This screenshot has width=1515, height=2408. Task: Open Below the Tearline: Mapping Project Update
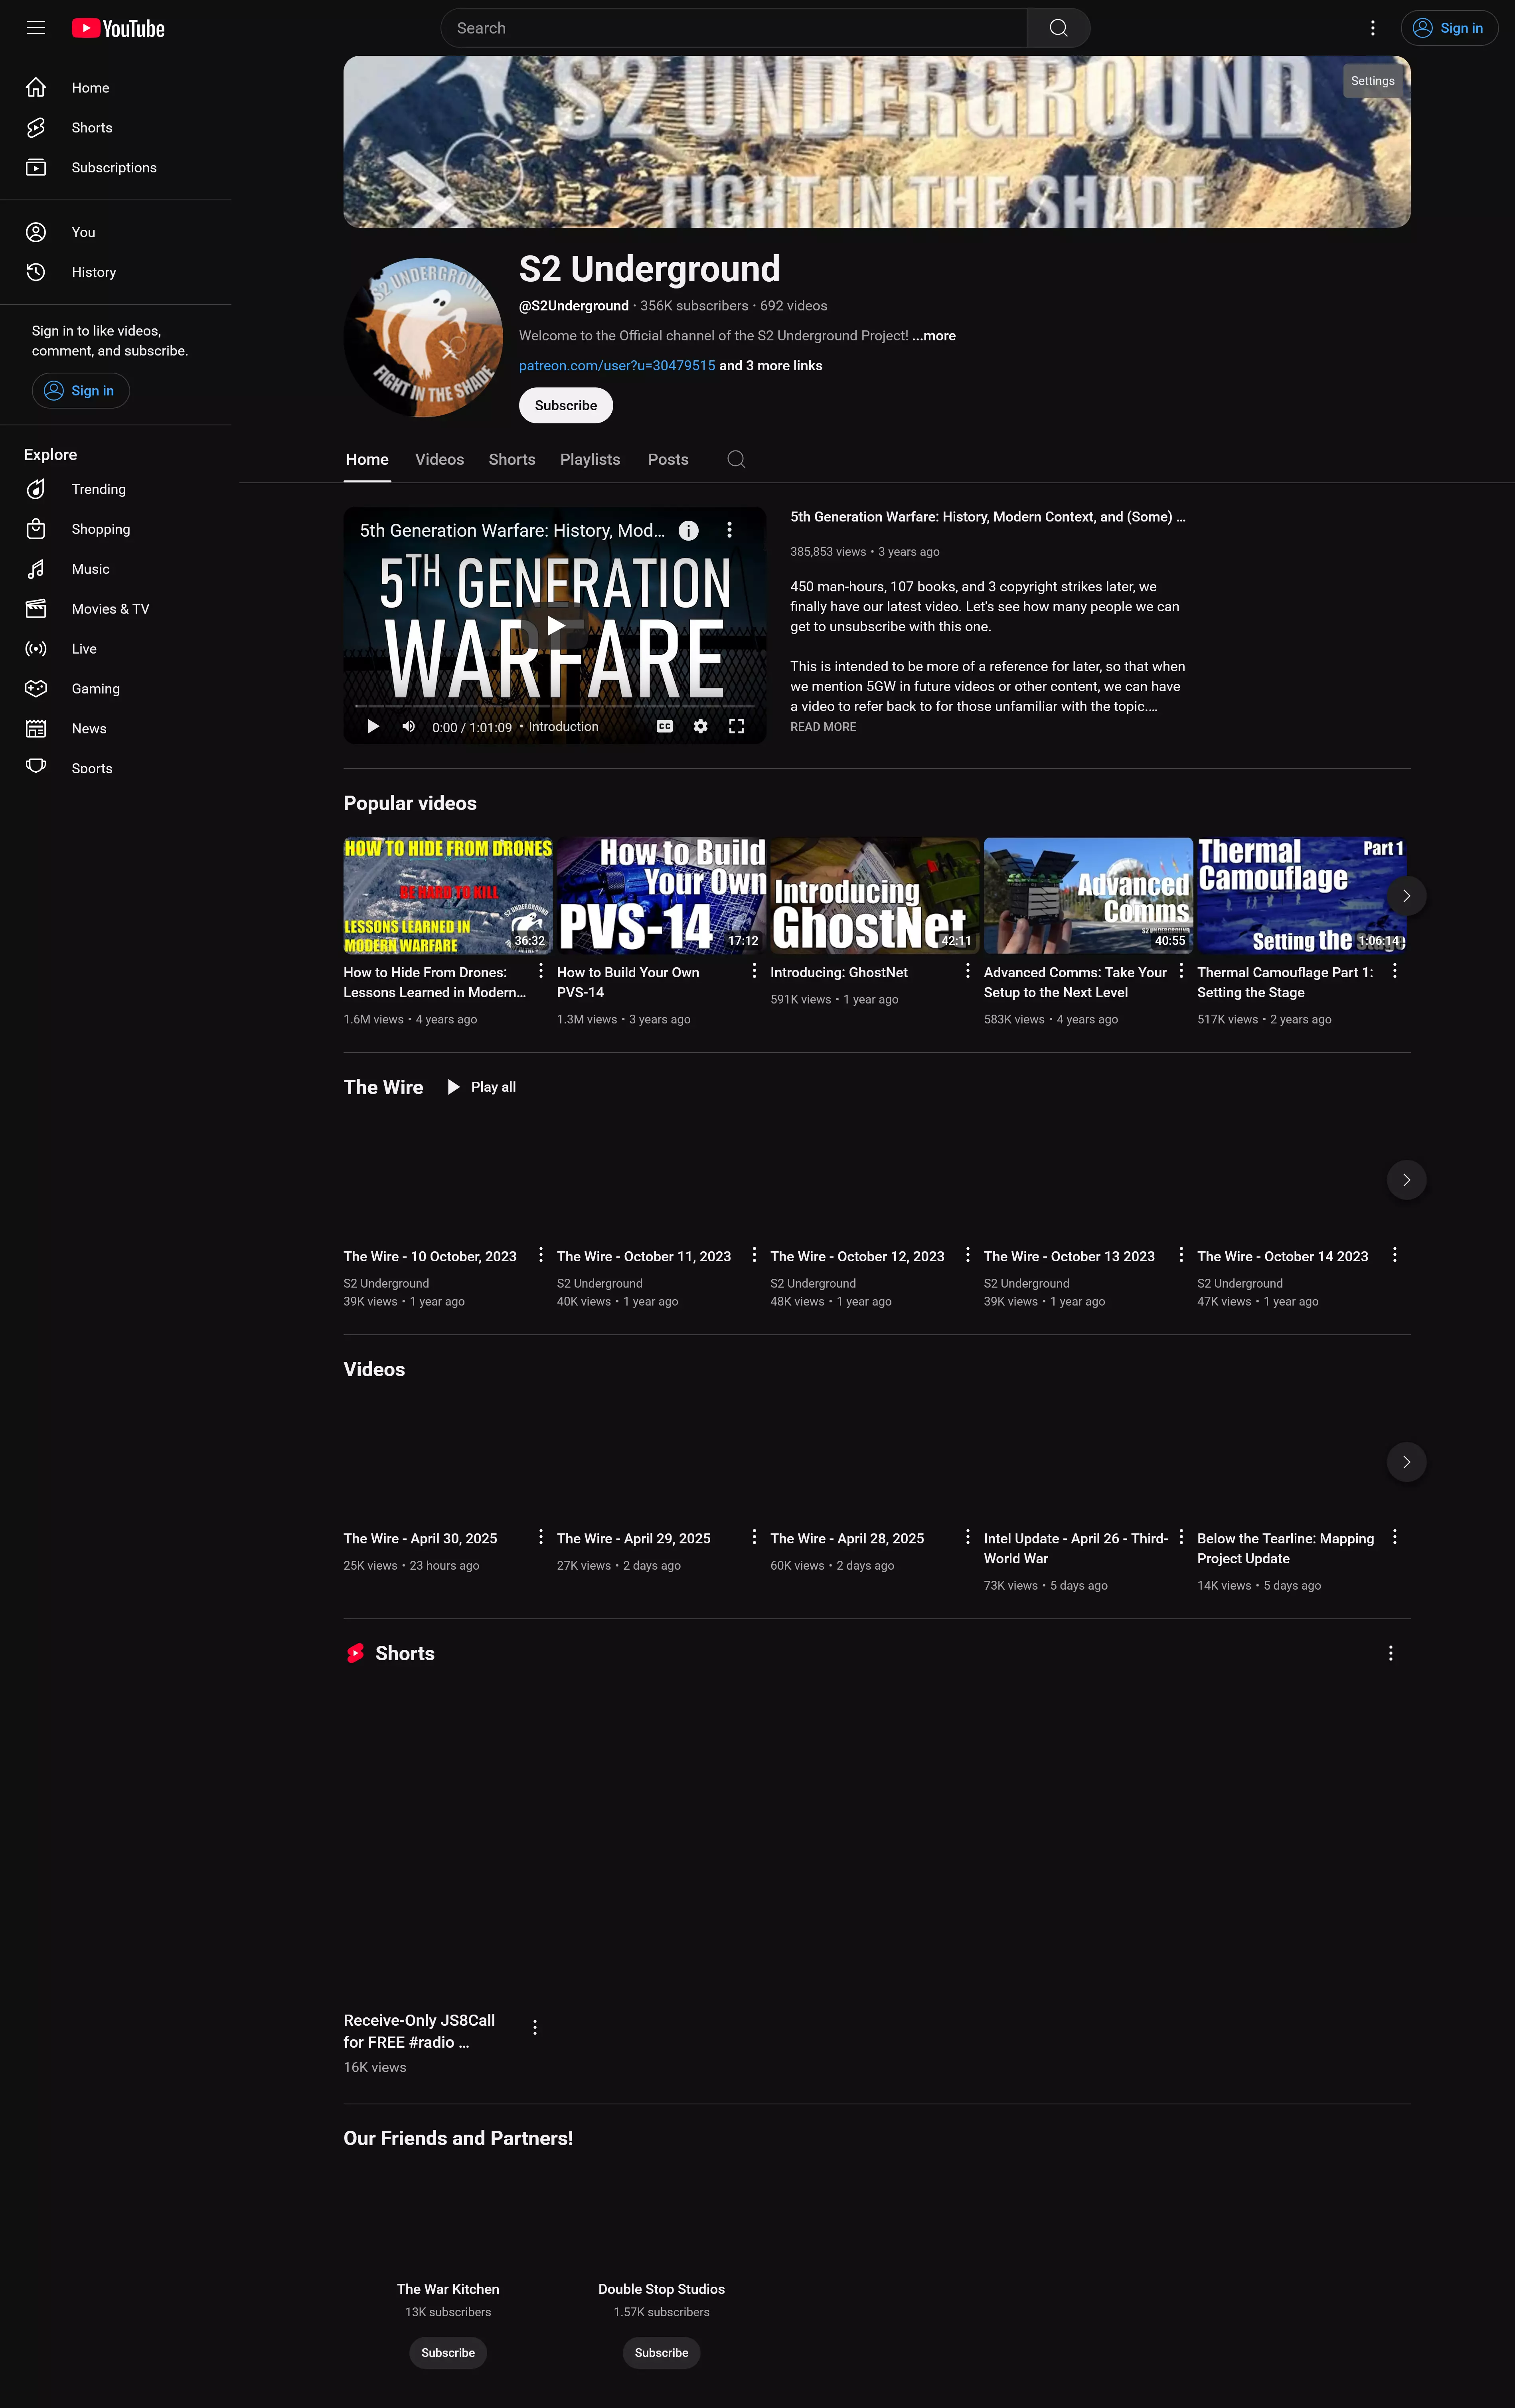pyautogui.click(x=1285, y=1549)
